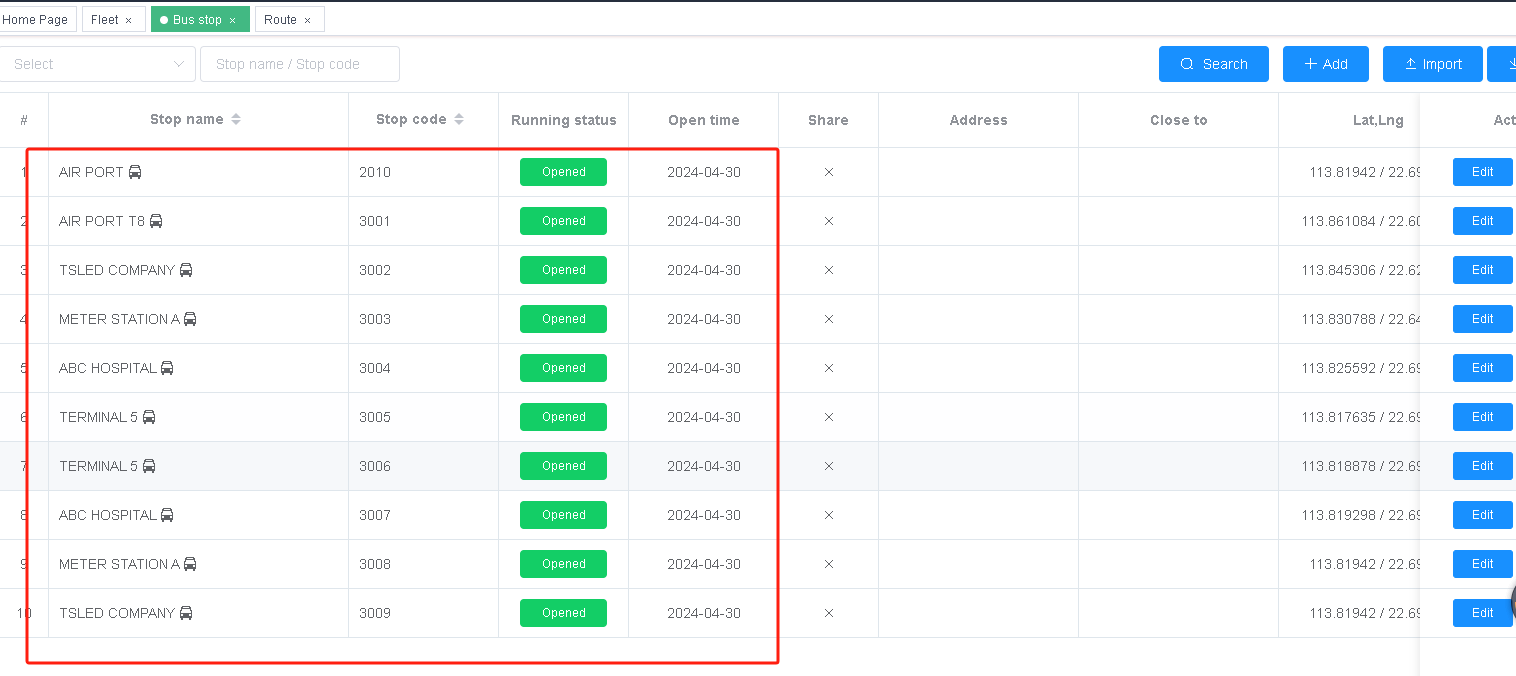Open the Select dropdown filter
Image resolution: width=1516 pixels, height=676 pixels.
coord(97,64)
